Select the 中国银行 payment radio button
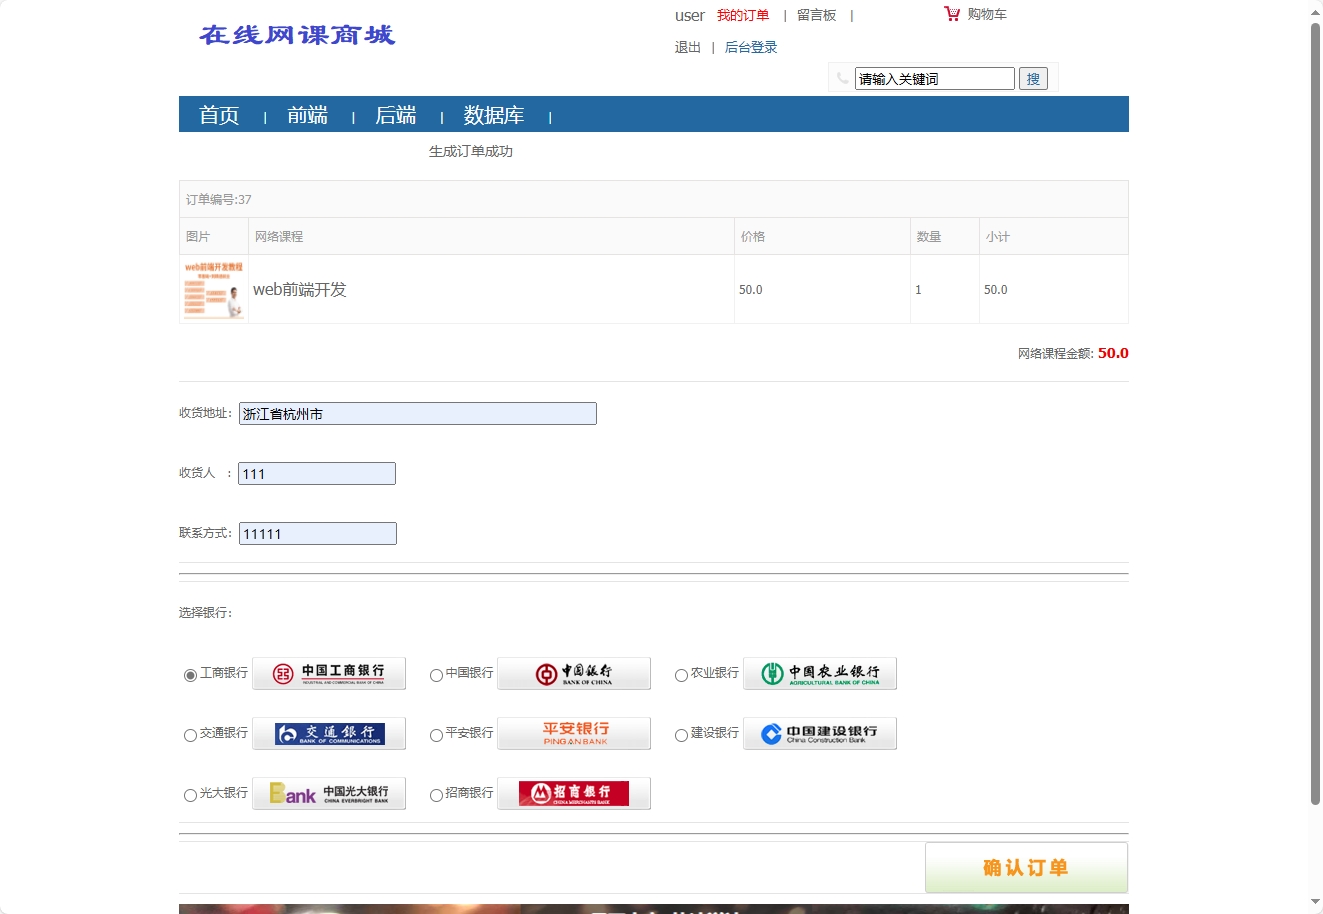 point(435,674)
